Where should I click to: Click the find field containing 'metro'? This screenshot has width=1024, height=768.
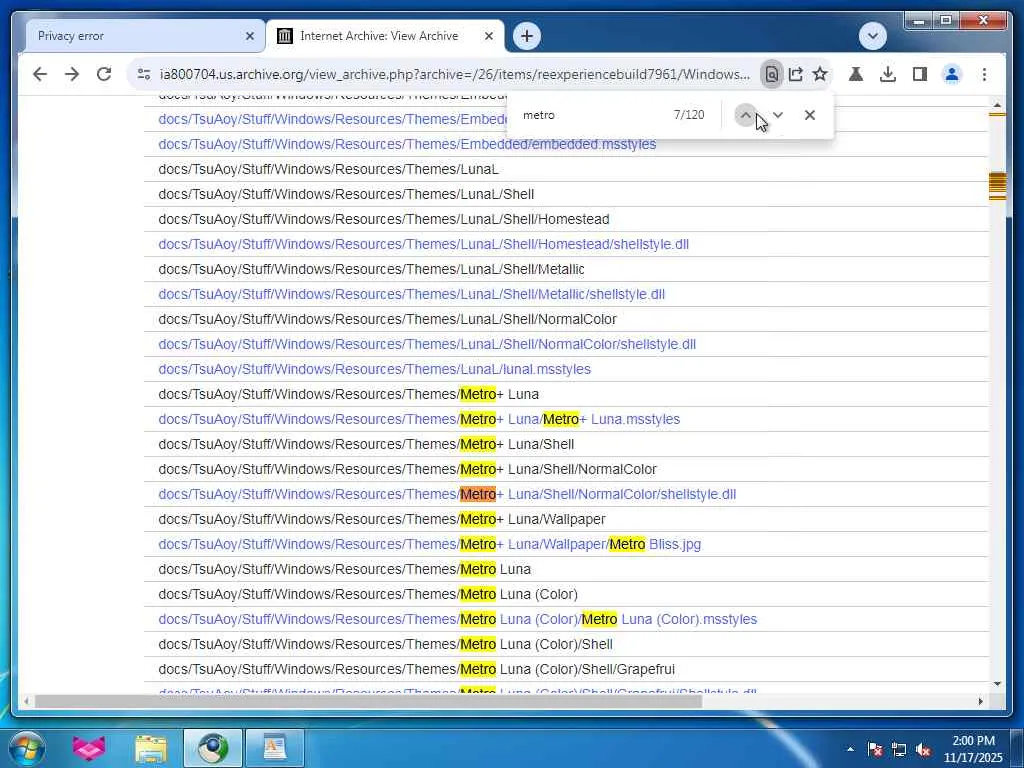(591, 115)
